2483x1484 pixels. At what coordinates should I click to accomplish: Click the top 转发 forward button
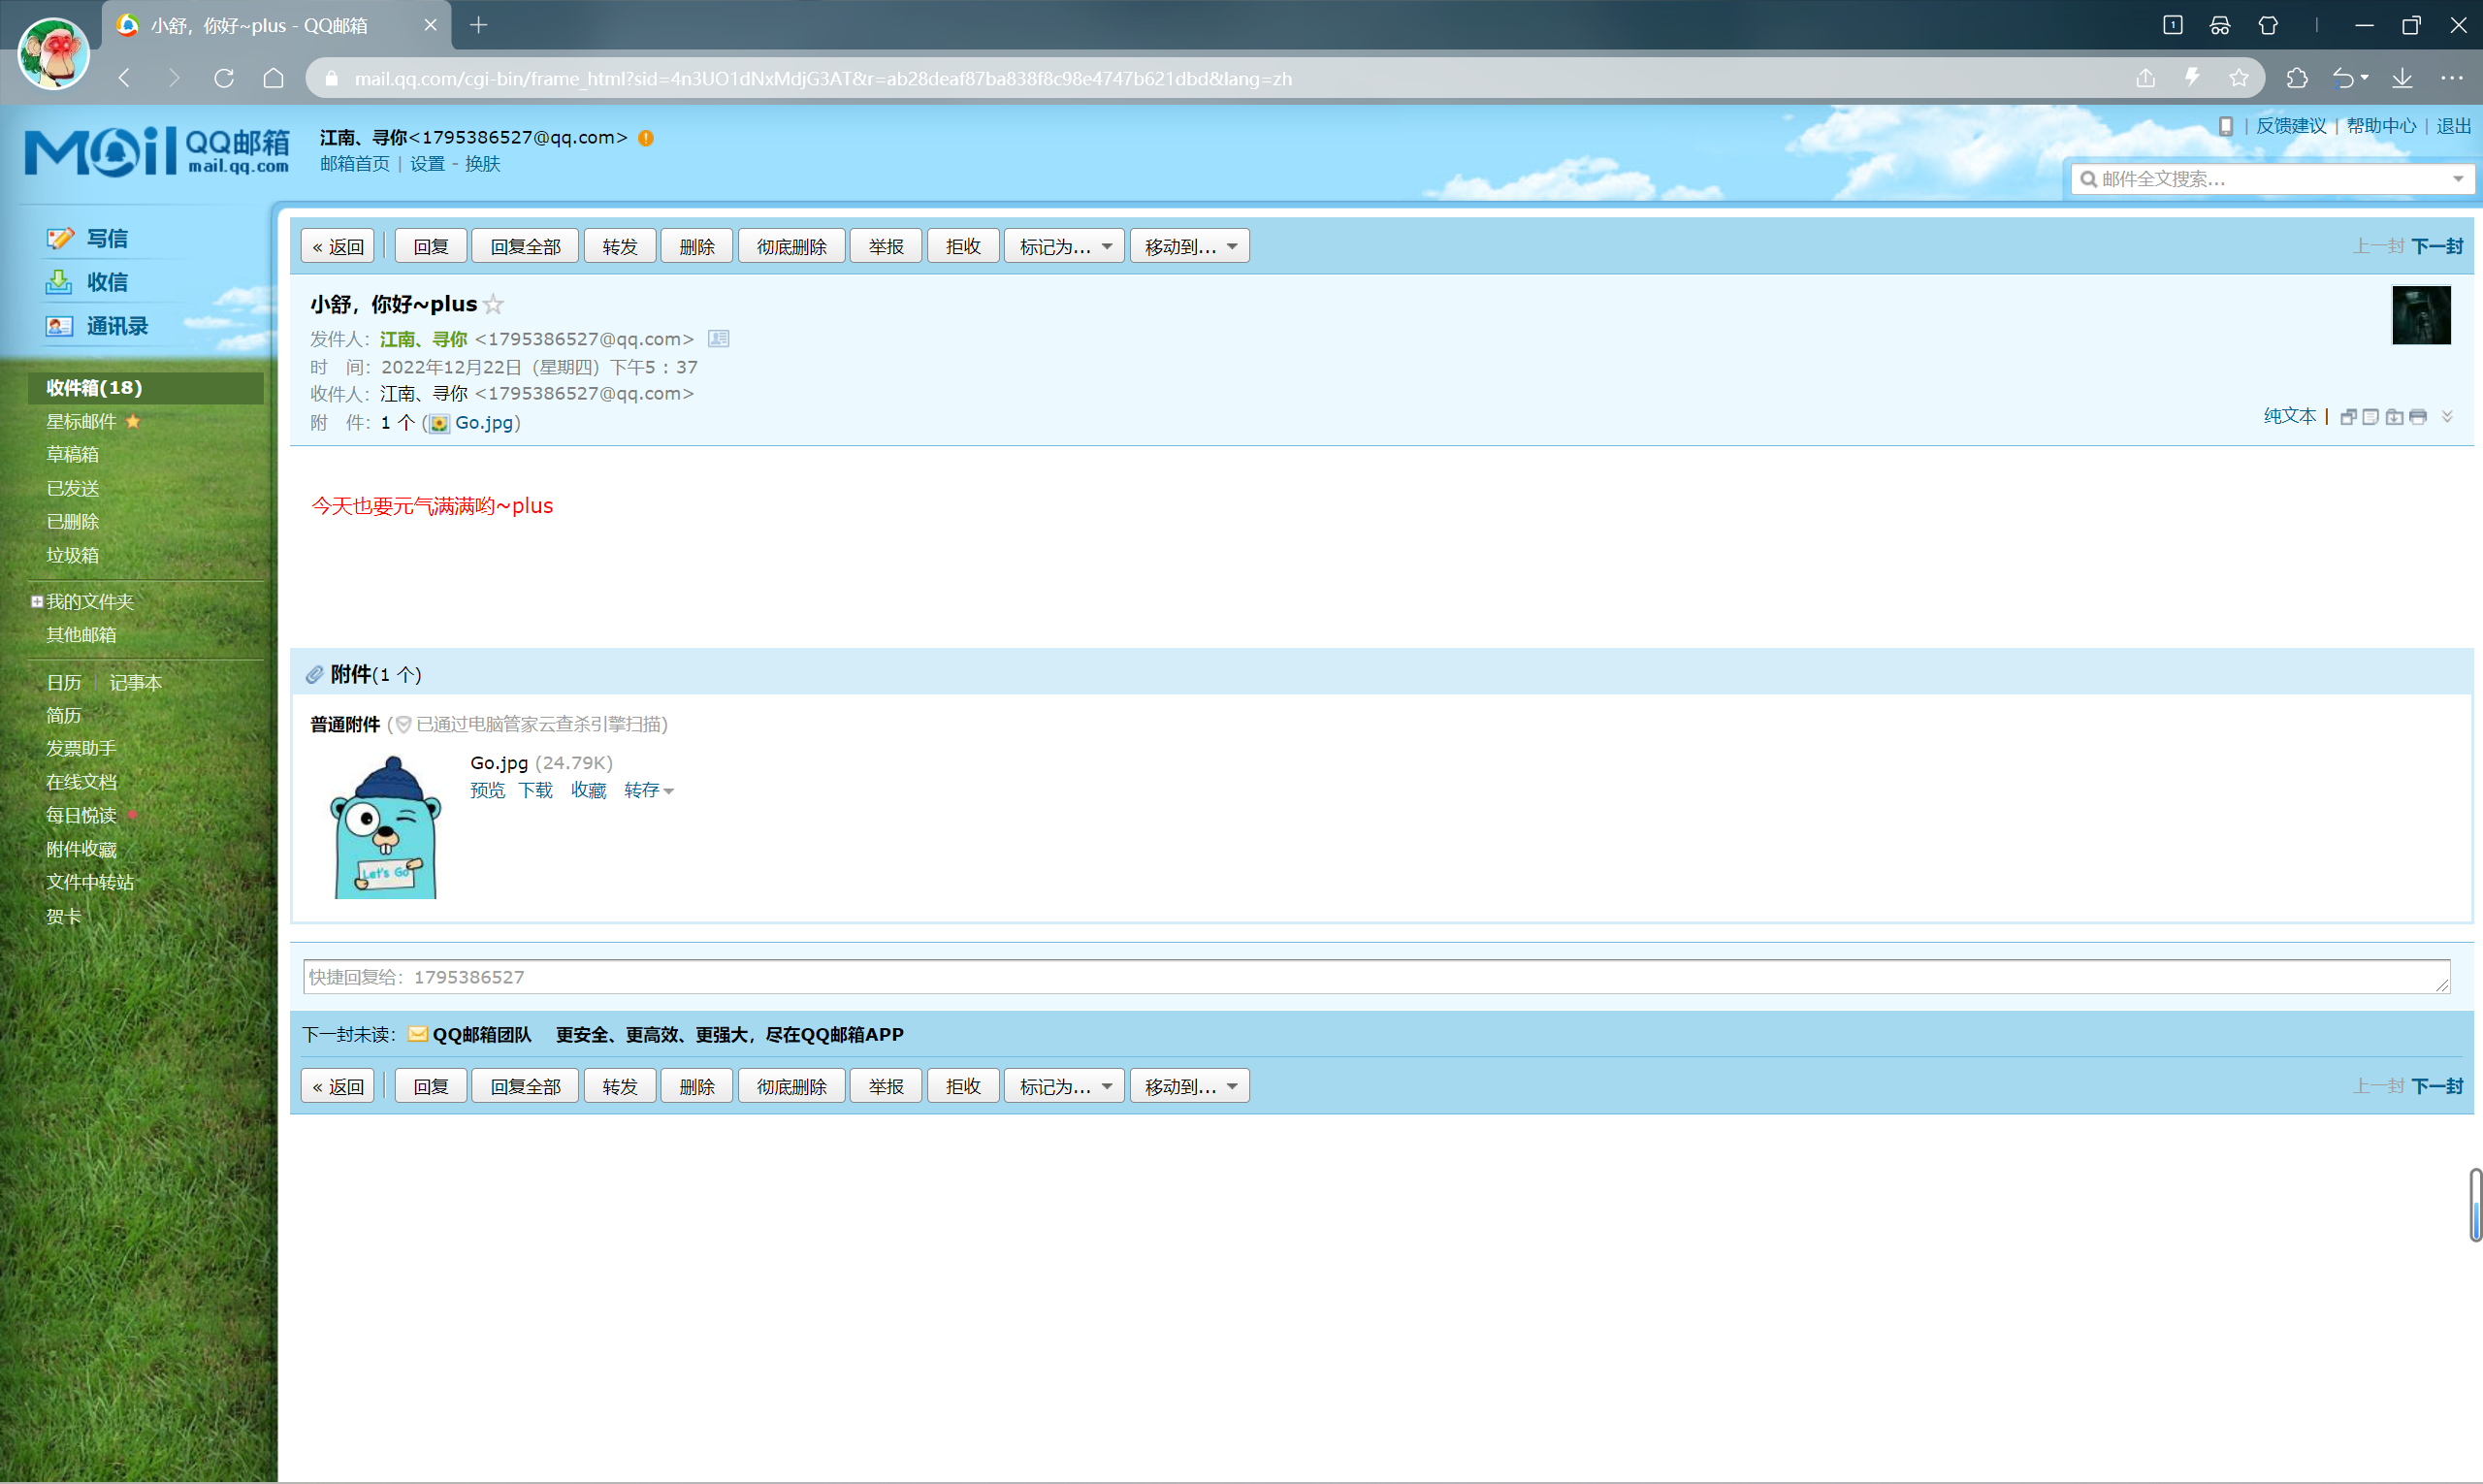tap(619, 246)
